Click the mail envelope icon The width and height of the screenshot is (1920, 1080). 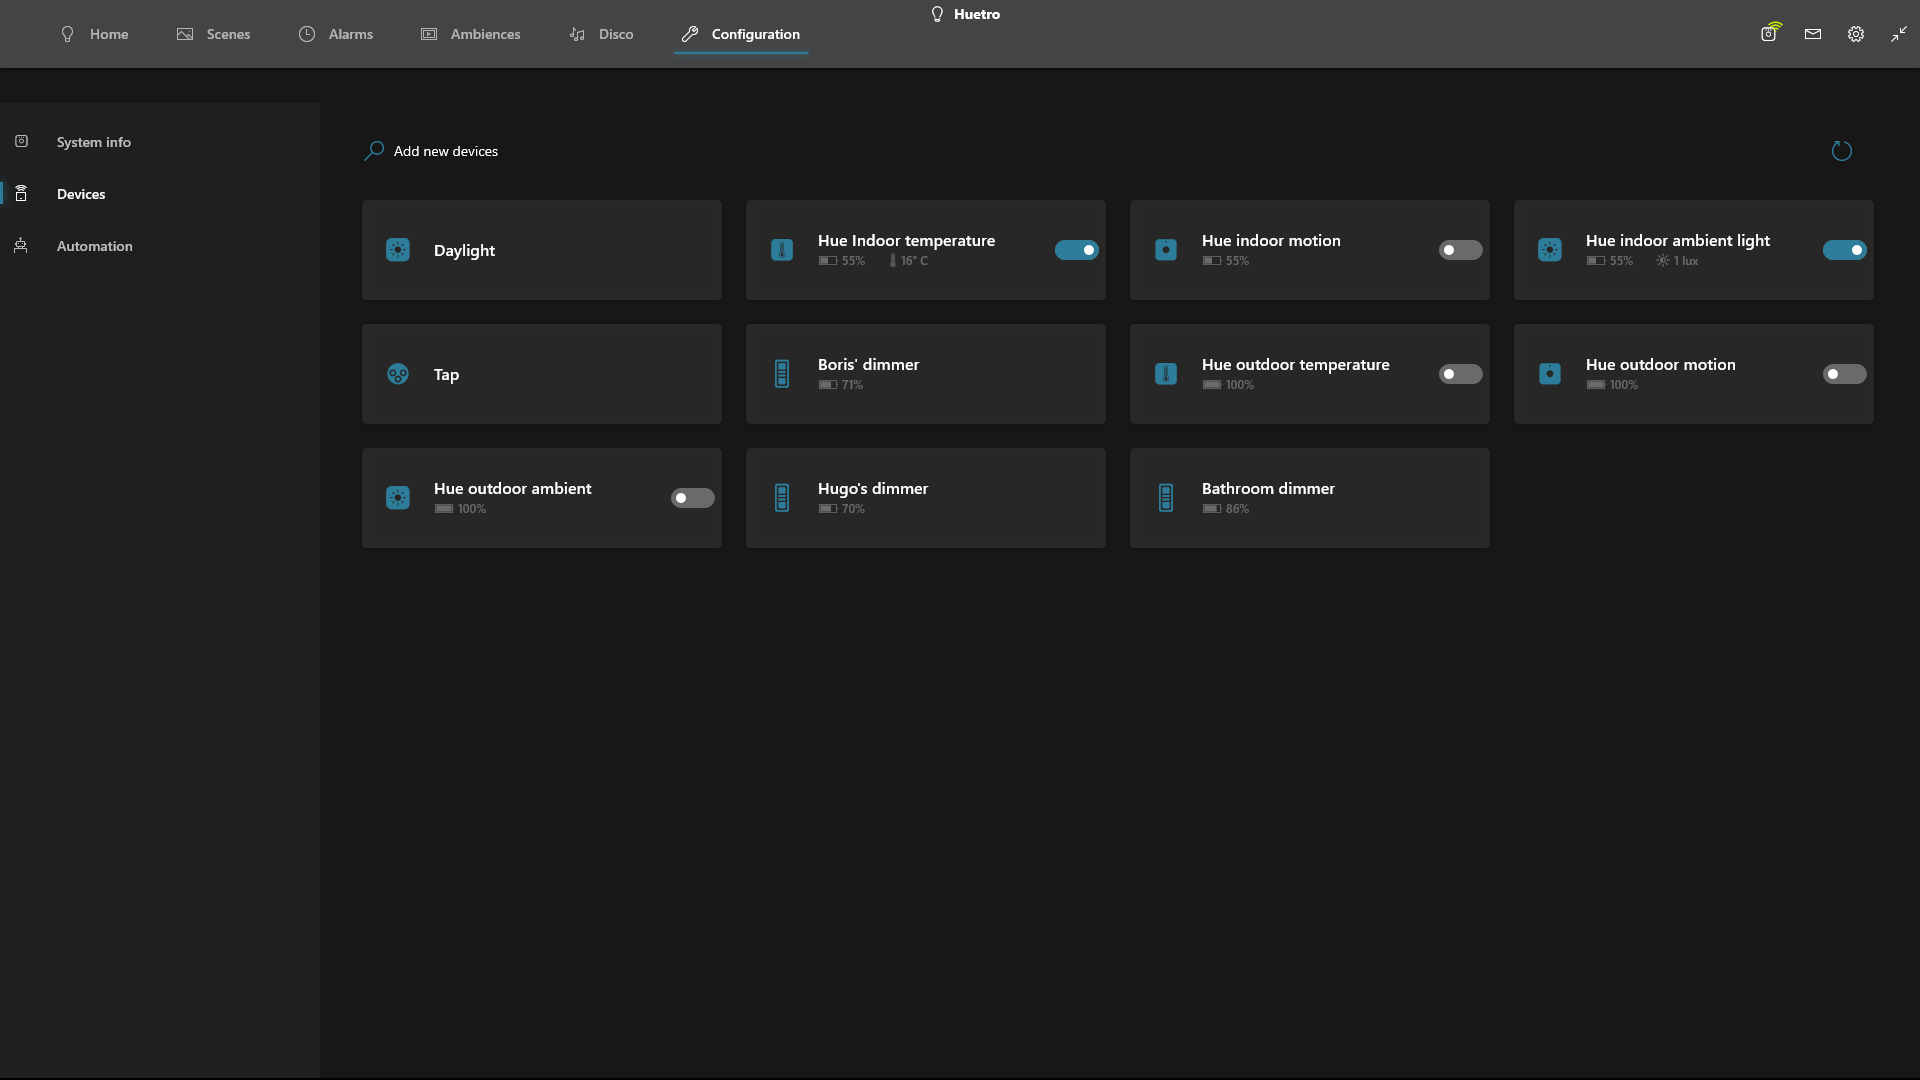(1813, 34)
